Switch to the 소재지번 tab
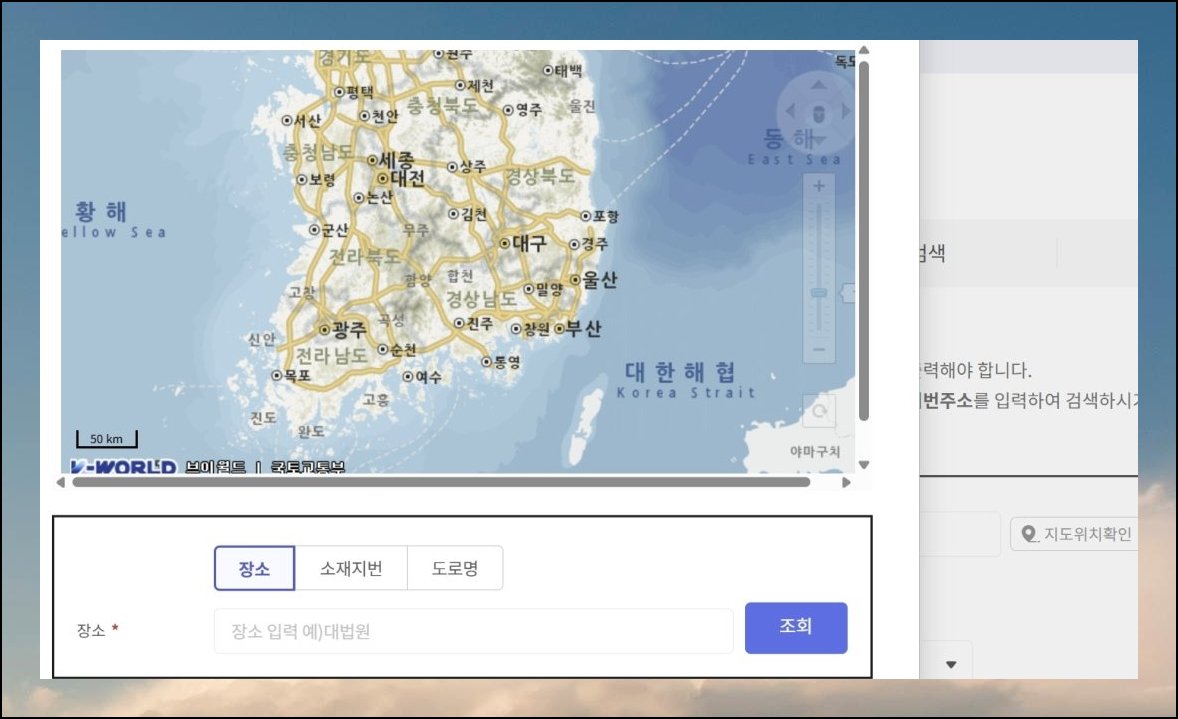Viewport: 1178px width, 719px height. (x=351, y=568)
